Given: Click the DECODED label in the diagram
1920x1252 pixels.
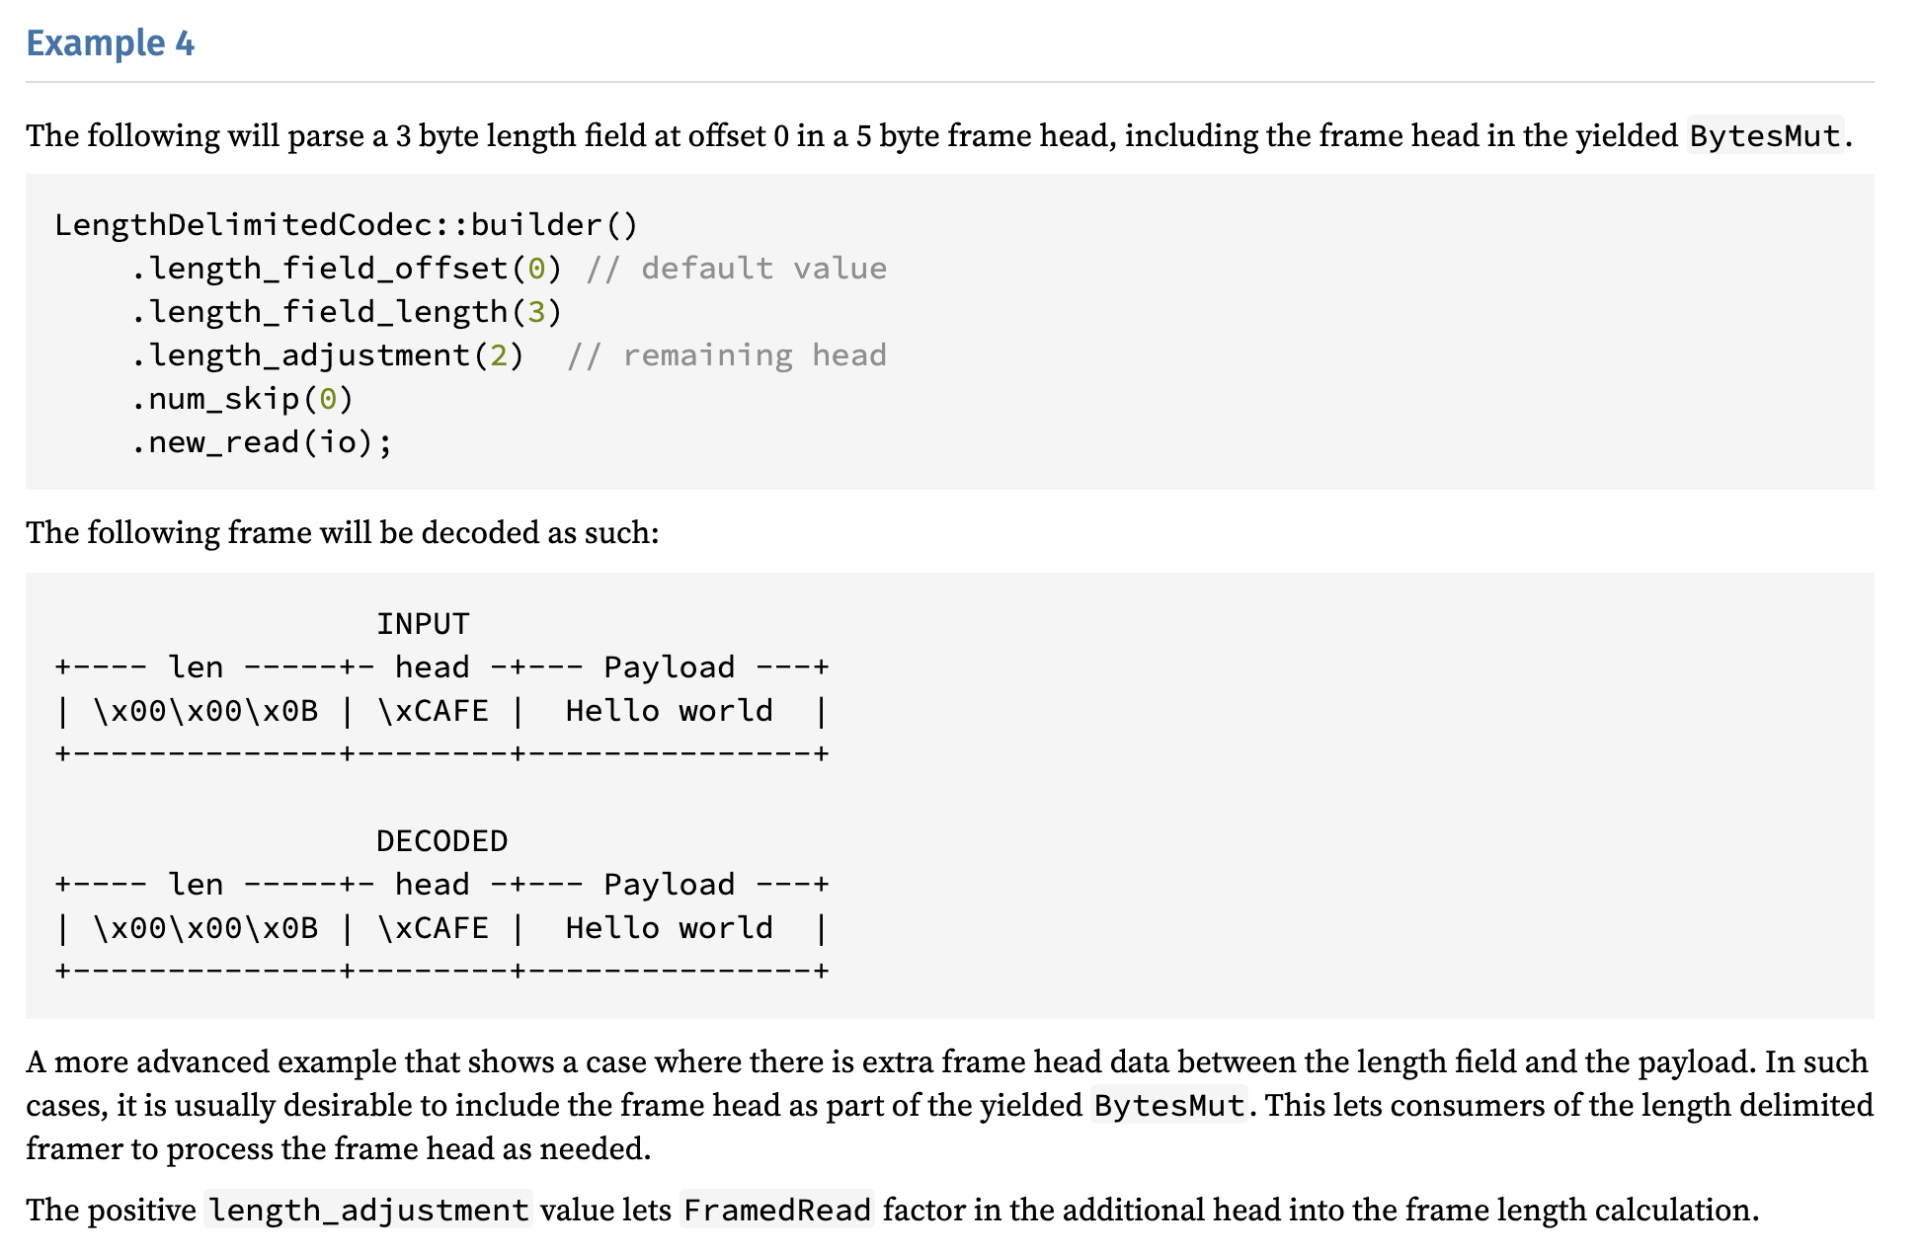Looking at the screenshot, I should coord(441,841).
